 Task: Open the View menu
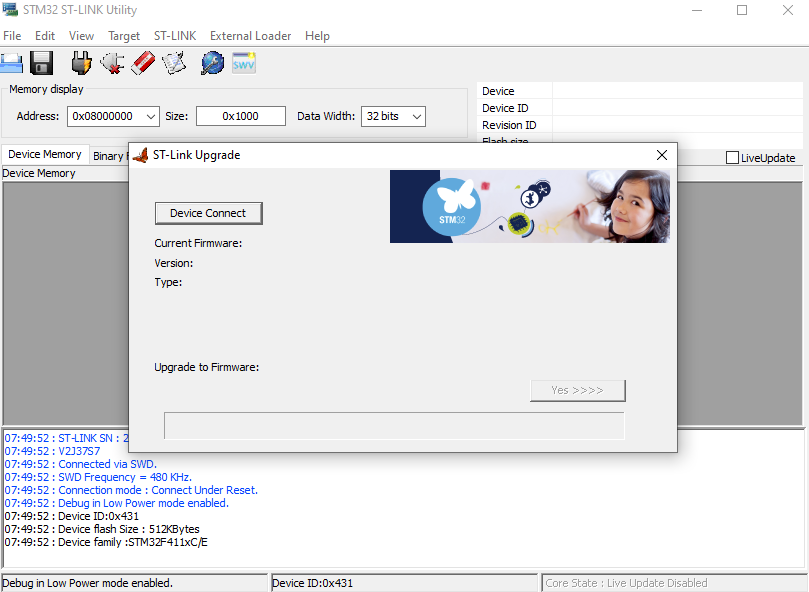(x=82, y=36)
